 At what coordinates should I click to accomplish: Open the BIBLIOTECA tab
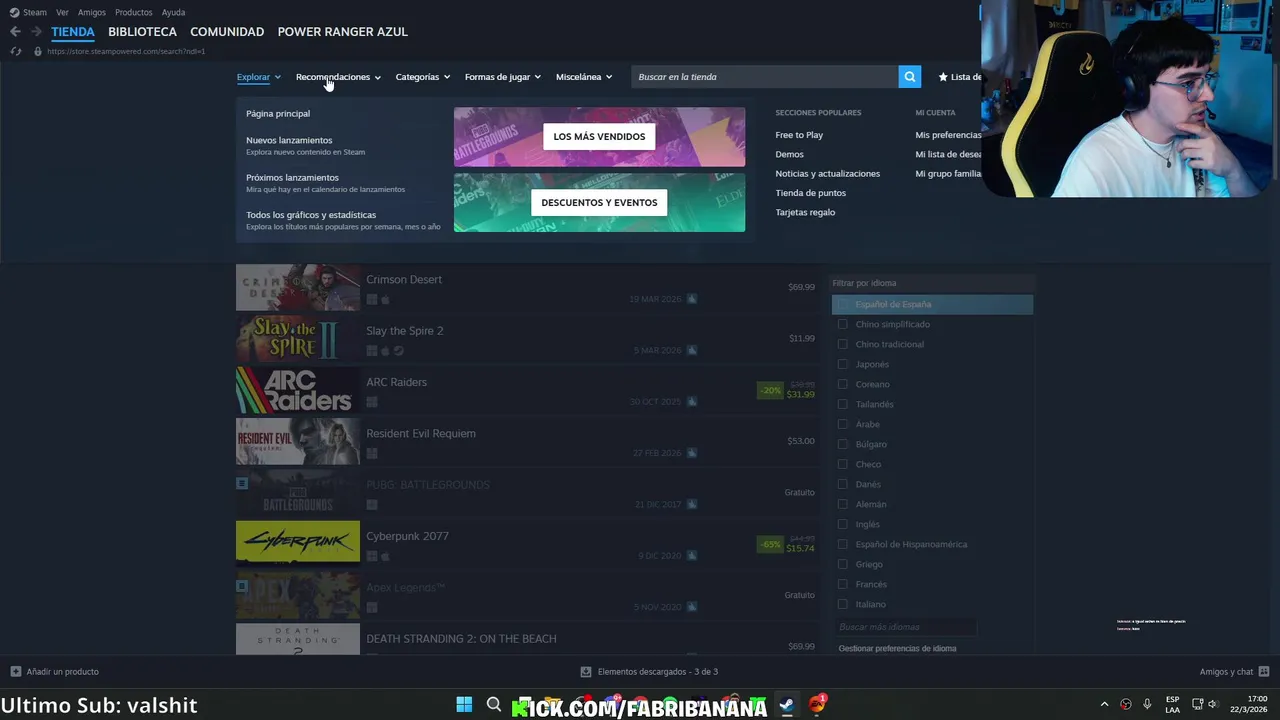click(142, 32)
